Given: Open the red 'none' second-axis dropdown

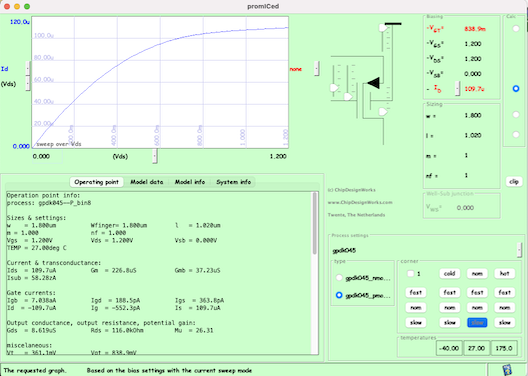Looking at the screenshot, I should (317, 69).
